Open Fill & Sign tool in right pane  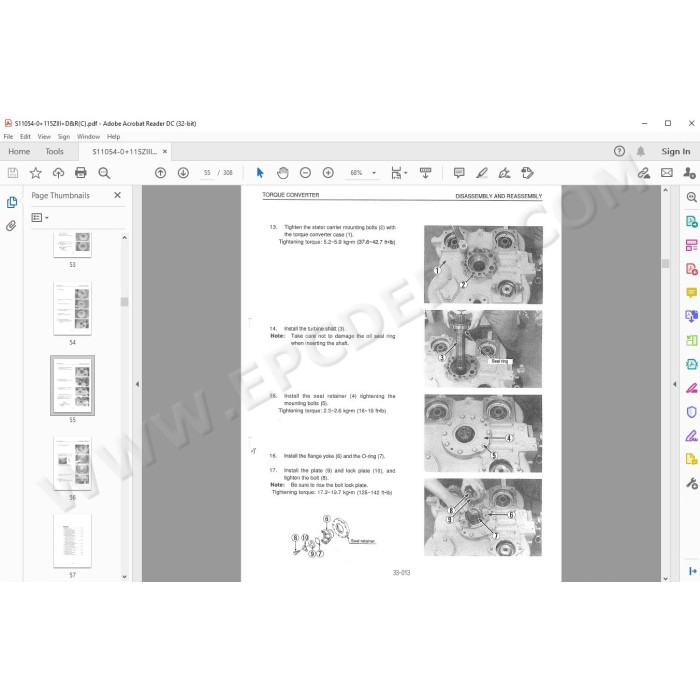pyautogui.click(x=692, y=435)
